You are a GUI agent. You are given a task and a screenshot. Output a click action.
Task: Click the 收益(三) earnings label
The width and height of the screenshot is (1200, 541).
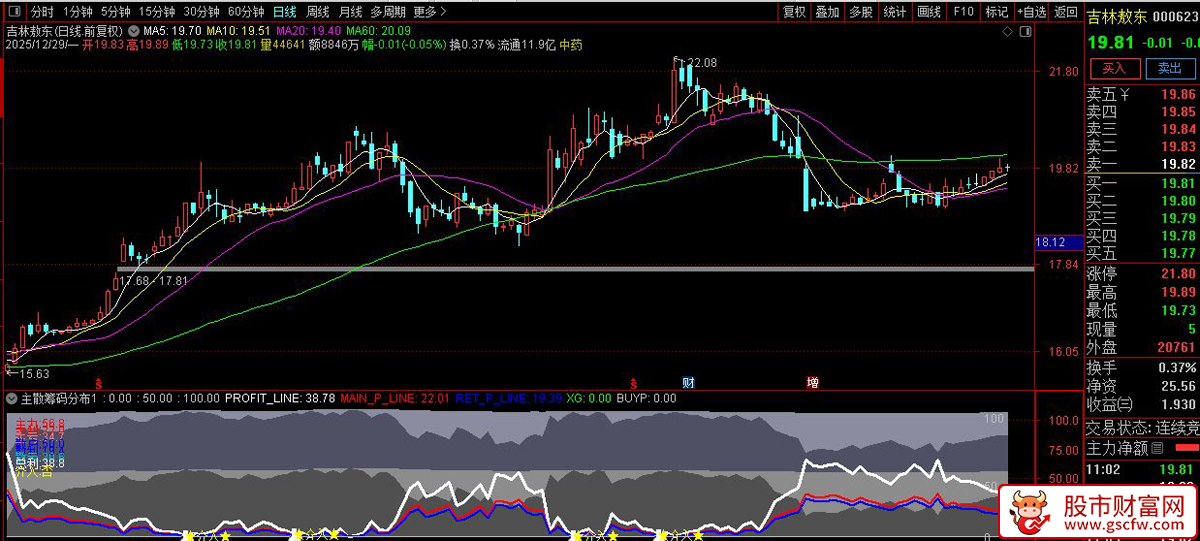1109,404
